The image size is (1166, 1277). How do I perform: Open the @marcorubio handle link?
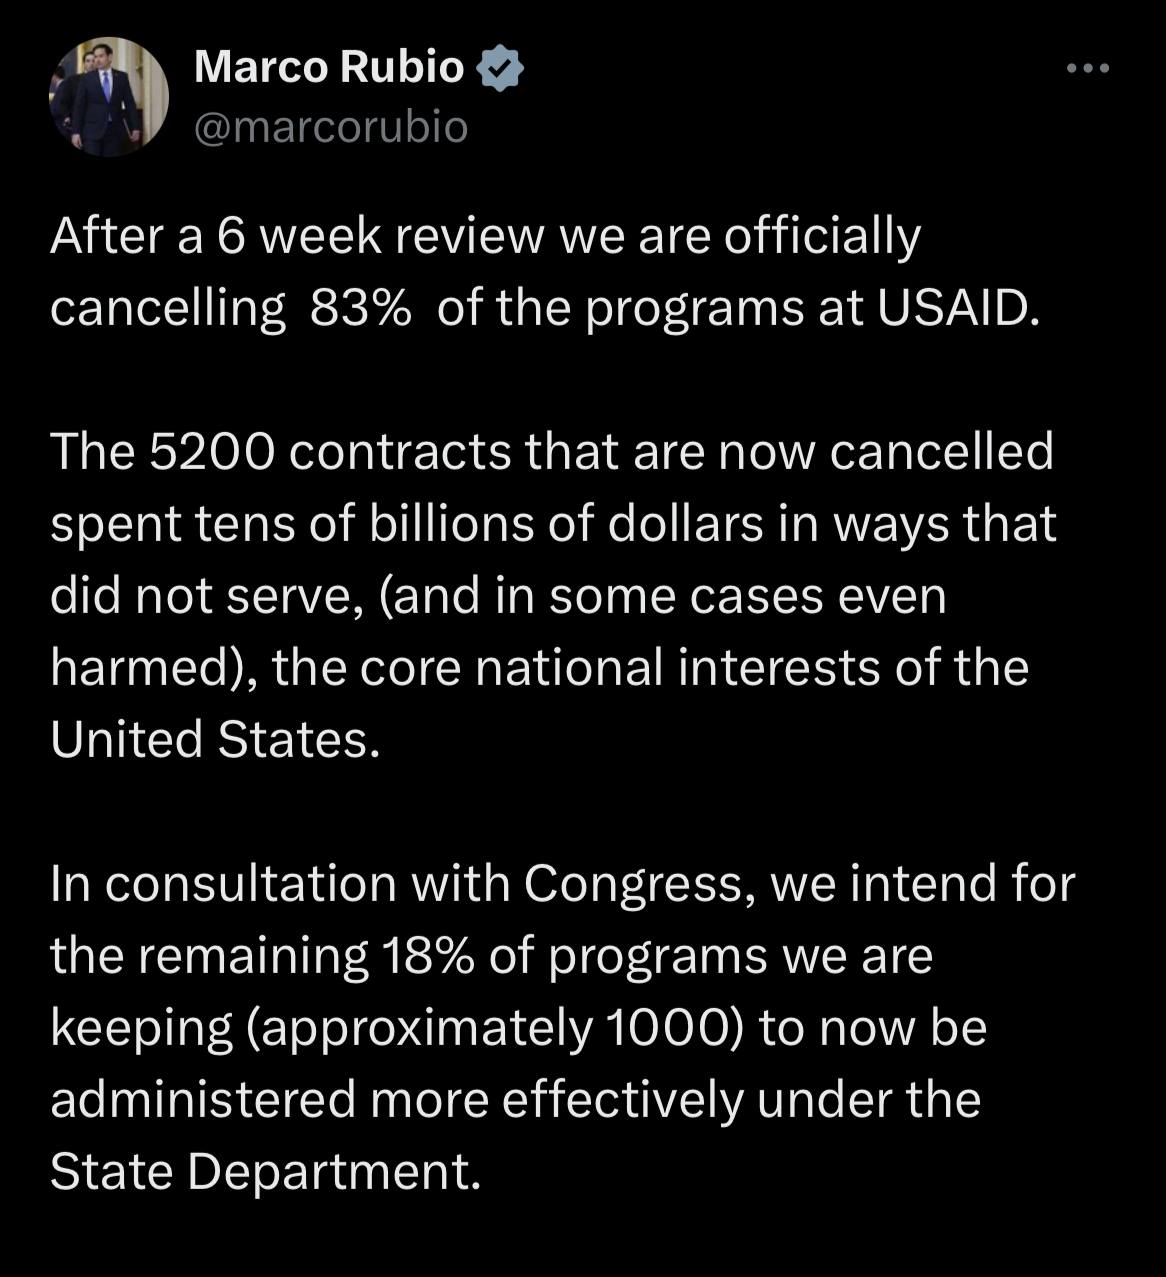(x=330, y=127)
